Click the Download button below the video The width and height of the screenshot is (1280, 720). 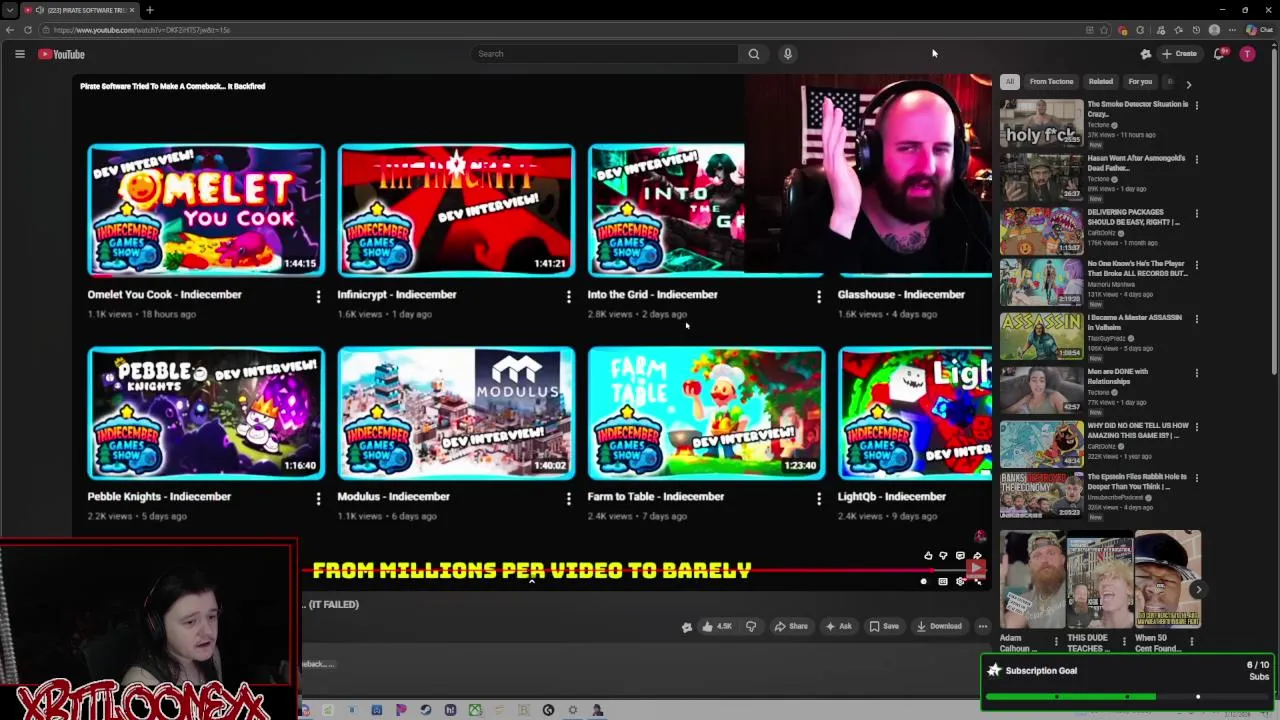pyautogui.click(x=939, y=626)
